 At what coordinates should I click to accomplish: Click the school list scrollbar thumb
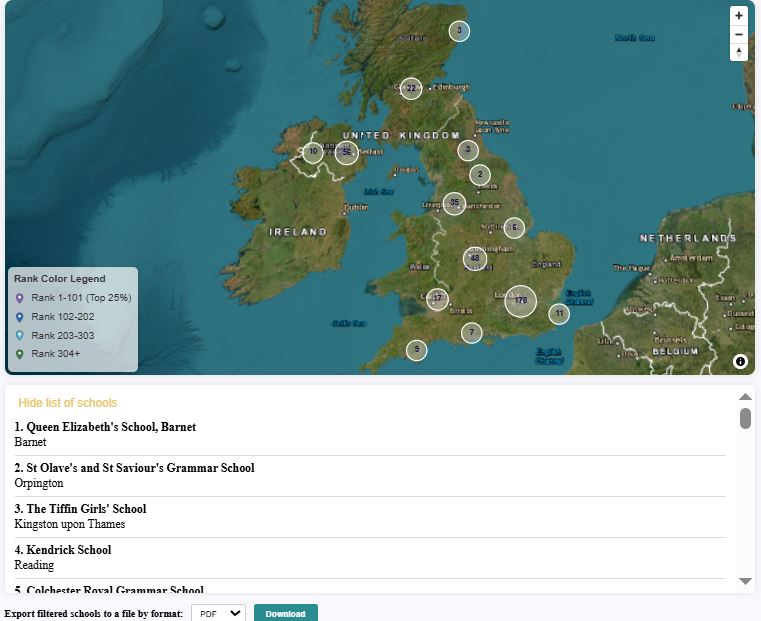point(745,418)
